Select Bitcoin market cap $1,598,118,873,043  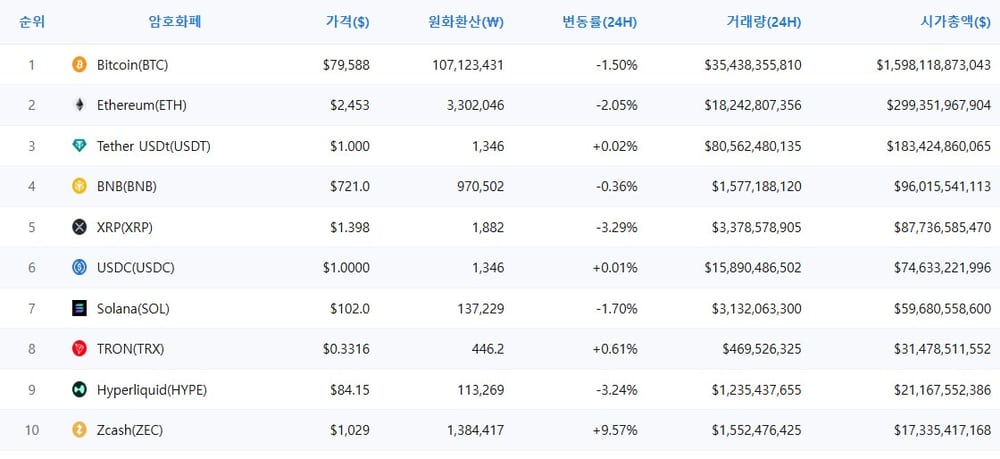tap(934, 65)
